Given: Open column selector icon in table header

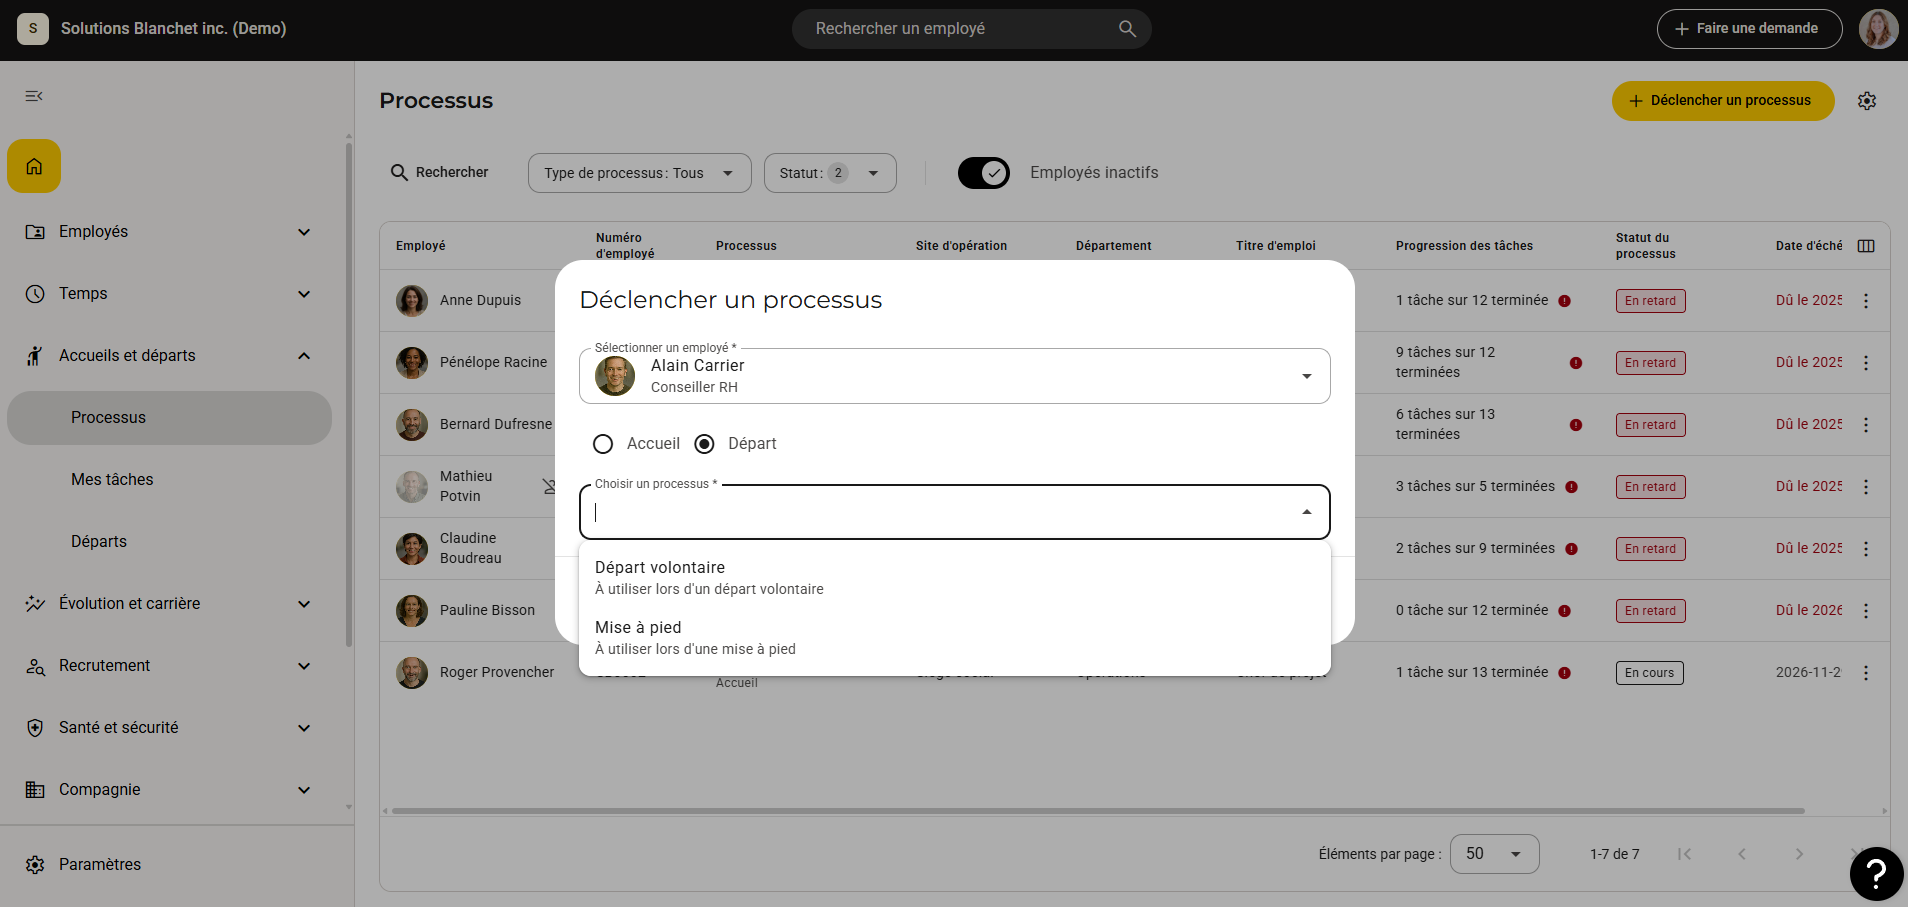Looking at the screenshot, I should pyautogui.click(x=1866, y=246).
